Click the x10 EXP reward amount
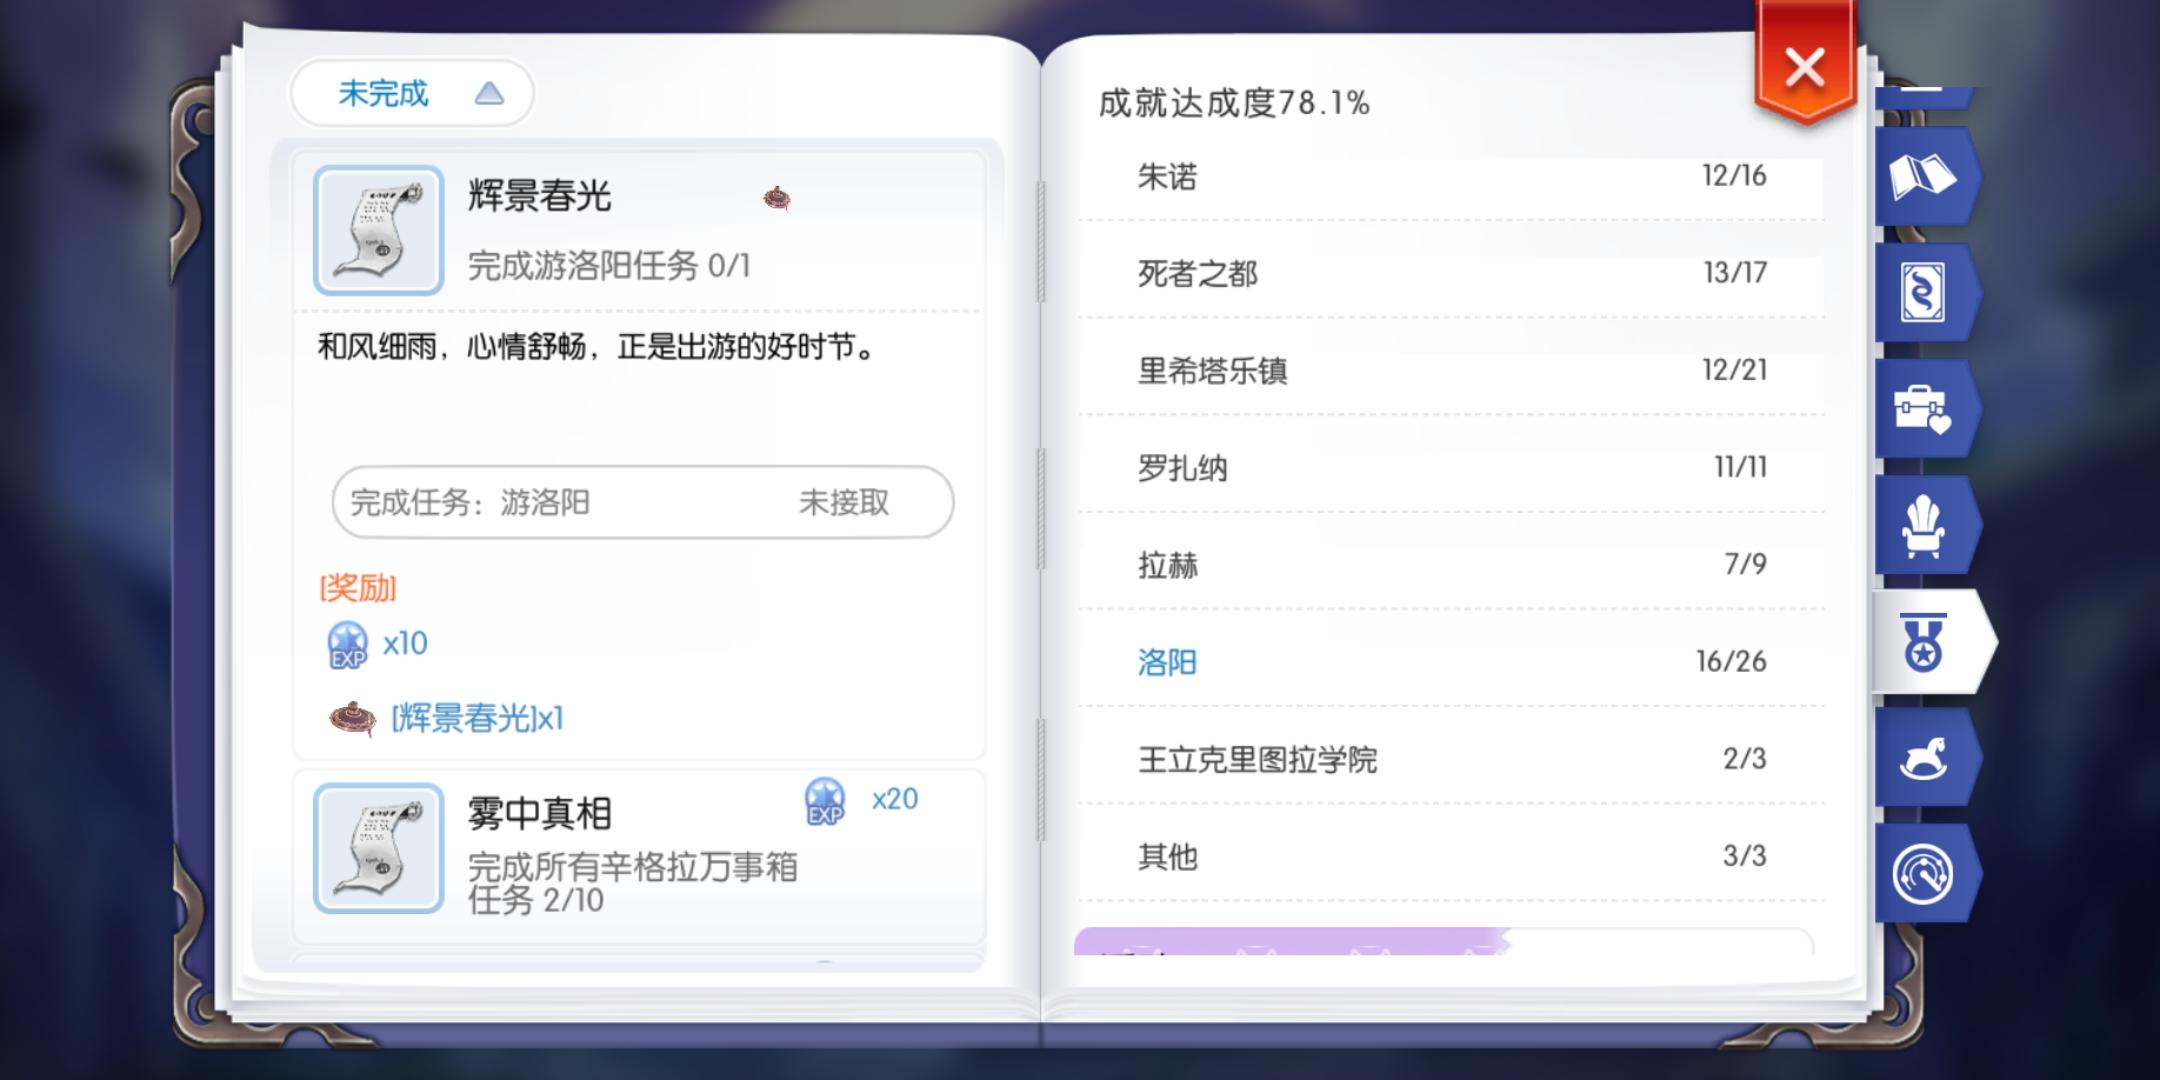The width and height of the screenshot is (2160, 1080). (x=405, y=643)
